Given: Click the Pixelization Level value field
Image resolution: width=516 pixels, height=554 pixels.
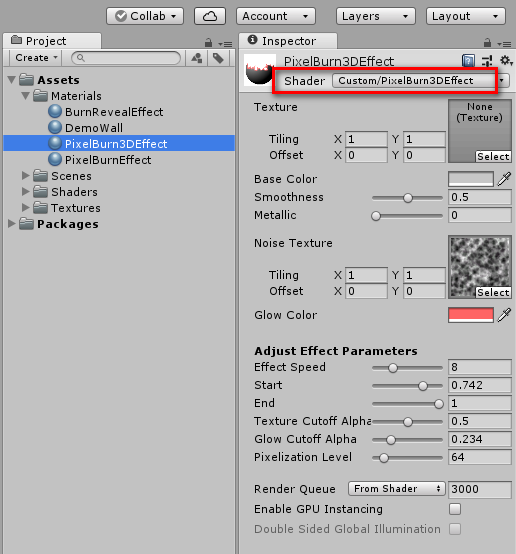Looking at the screenshot, I should pos(480,457).
